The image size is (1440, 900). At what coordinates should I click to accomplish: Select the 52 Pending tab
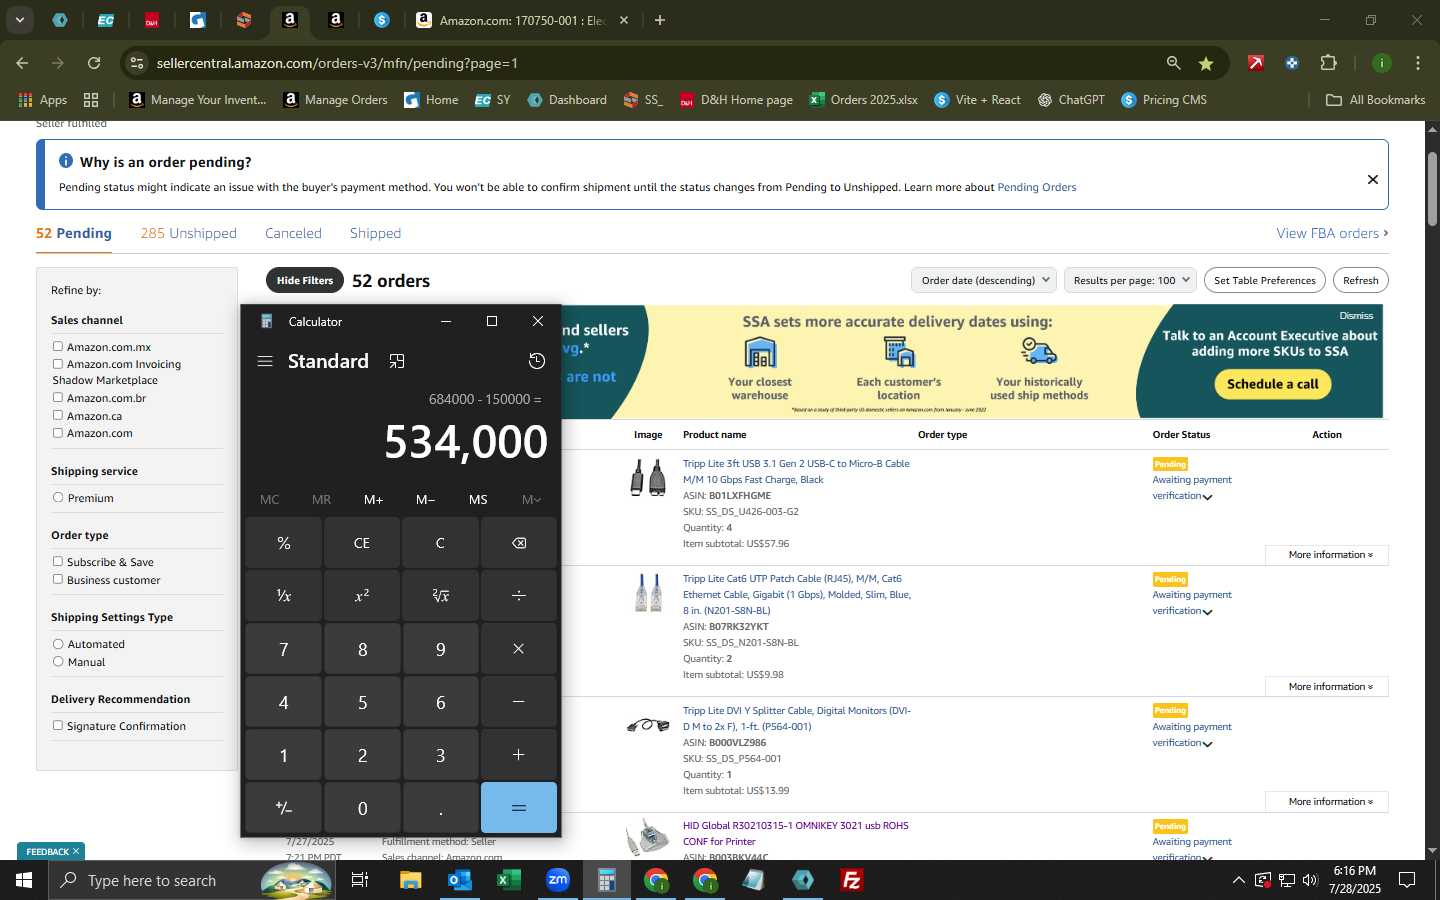coord(74,233)
